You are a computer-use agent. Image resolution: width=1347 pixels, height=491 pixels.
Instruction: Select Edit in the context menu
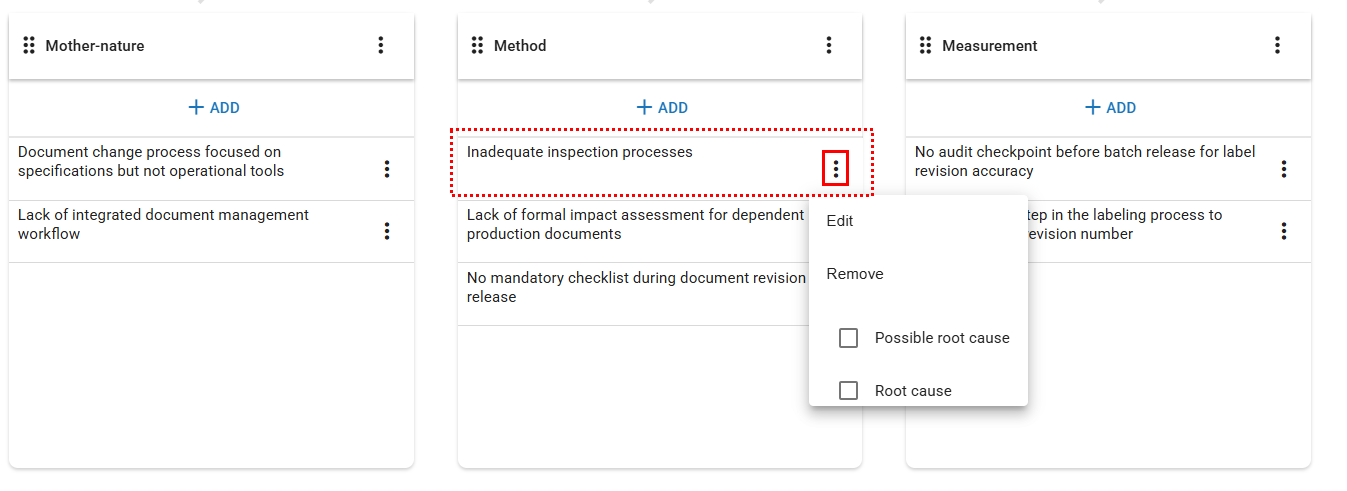(840, 221)
